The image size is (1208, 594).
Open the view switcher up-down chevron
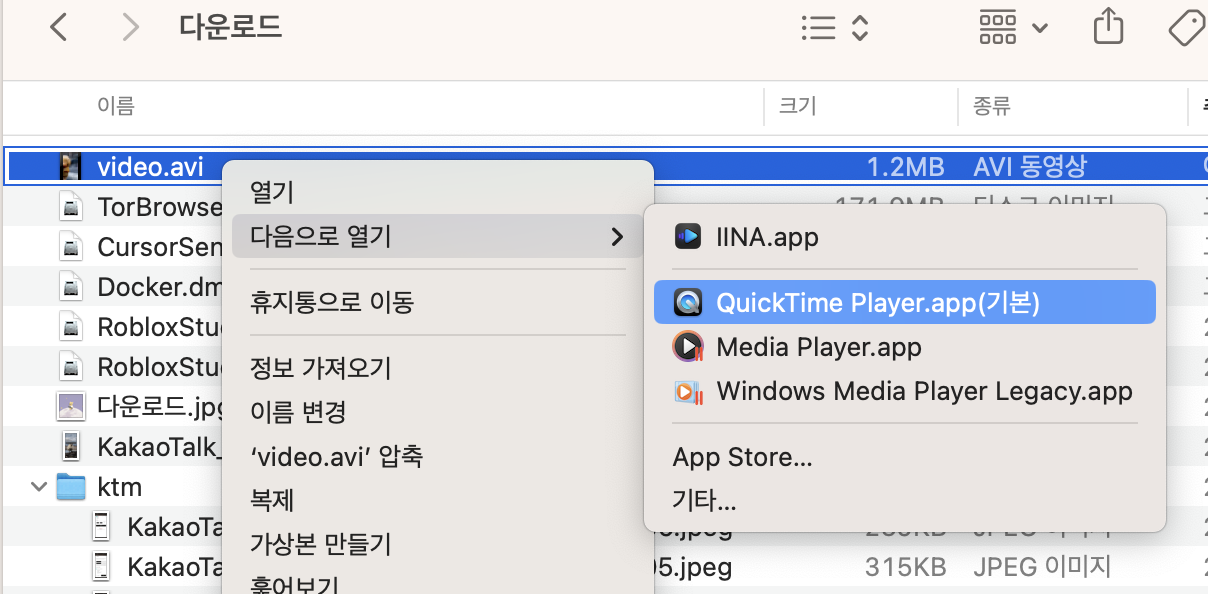(x=859, y=28)
